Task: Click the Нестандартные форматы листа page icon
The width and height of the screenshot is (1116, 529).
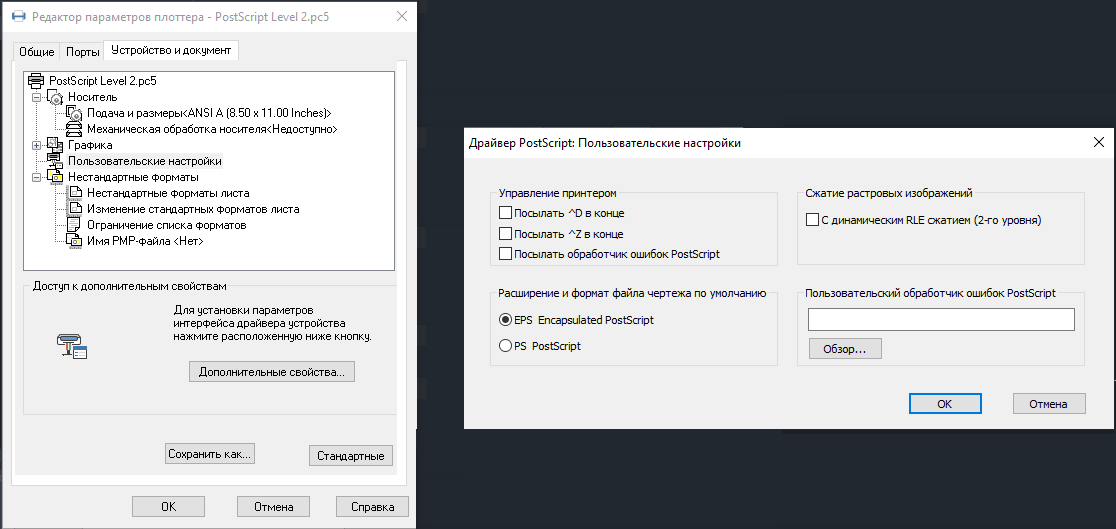Action: tap(74, 193)
